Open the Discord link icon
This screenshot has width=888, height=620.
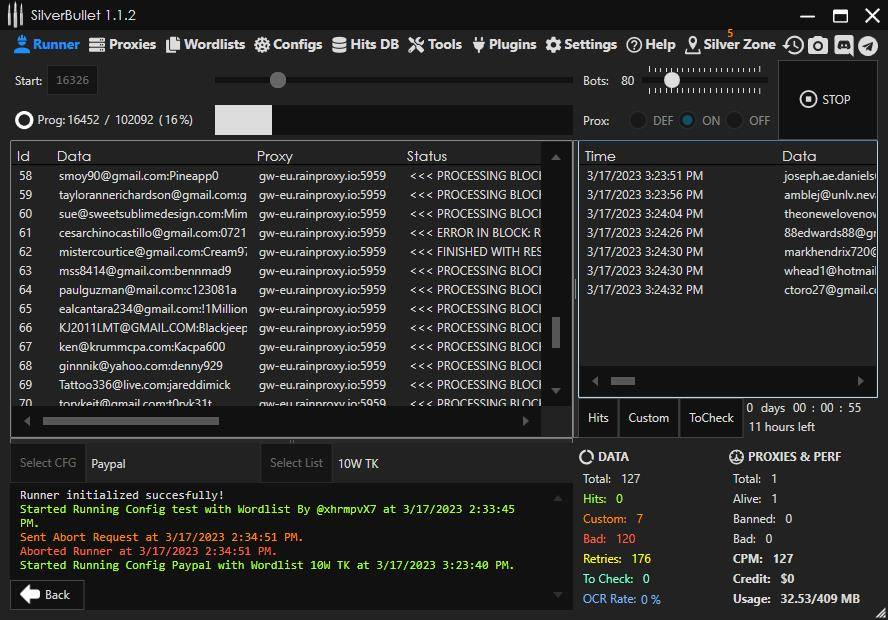(843, 45)
